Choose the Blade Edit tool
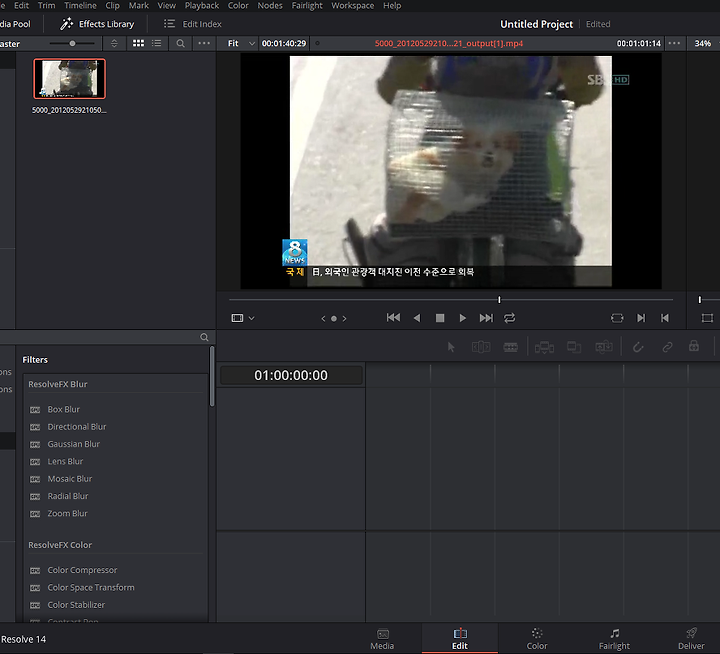Viewport: 720px width, 654px height. coord(511,347)
